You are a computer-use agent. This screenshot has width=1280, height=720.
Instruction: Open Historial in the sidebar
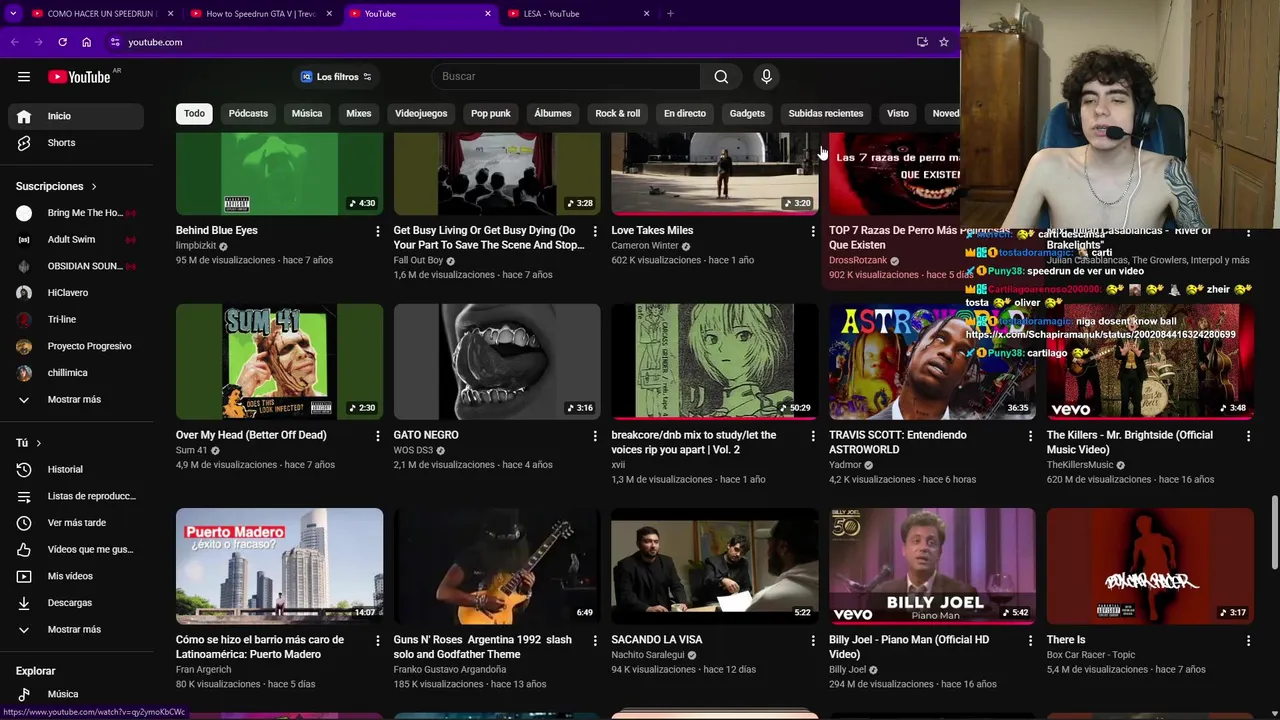pyautogui.click(x=76, y=469)
